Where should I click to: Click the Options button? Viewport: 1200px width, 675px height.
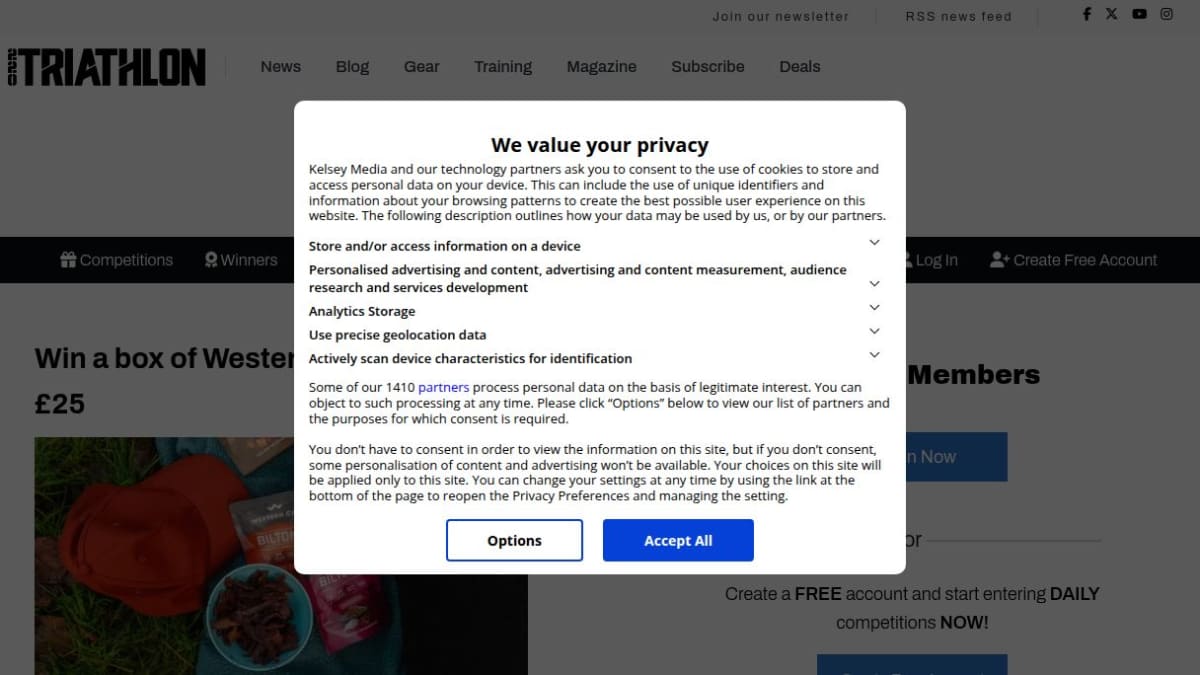click(514, 540)
